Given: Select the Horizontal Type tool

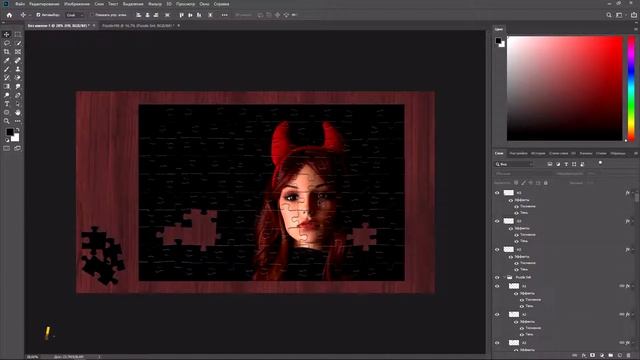Looking at the screenshot, I should 7,104.
